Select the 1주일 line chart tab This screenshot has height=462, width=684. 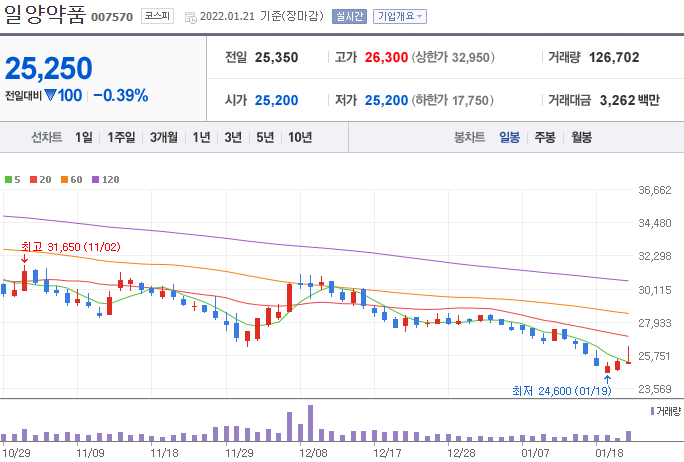(121, 137)
